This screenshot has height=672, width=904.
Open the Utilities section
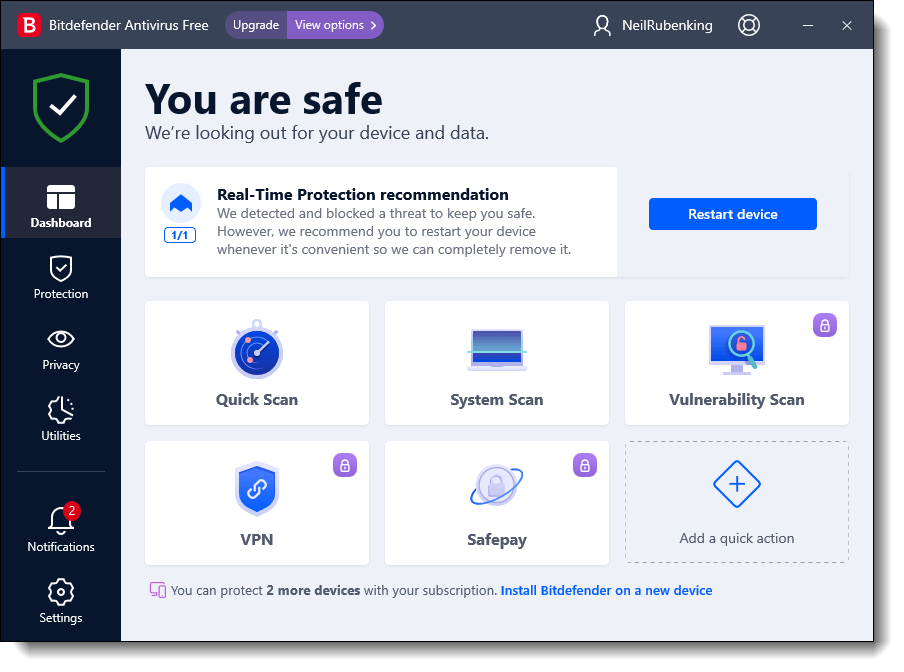click(61, 419)
